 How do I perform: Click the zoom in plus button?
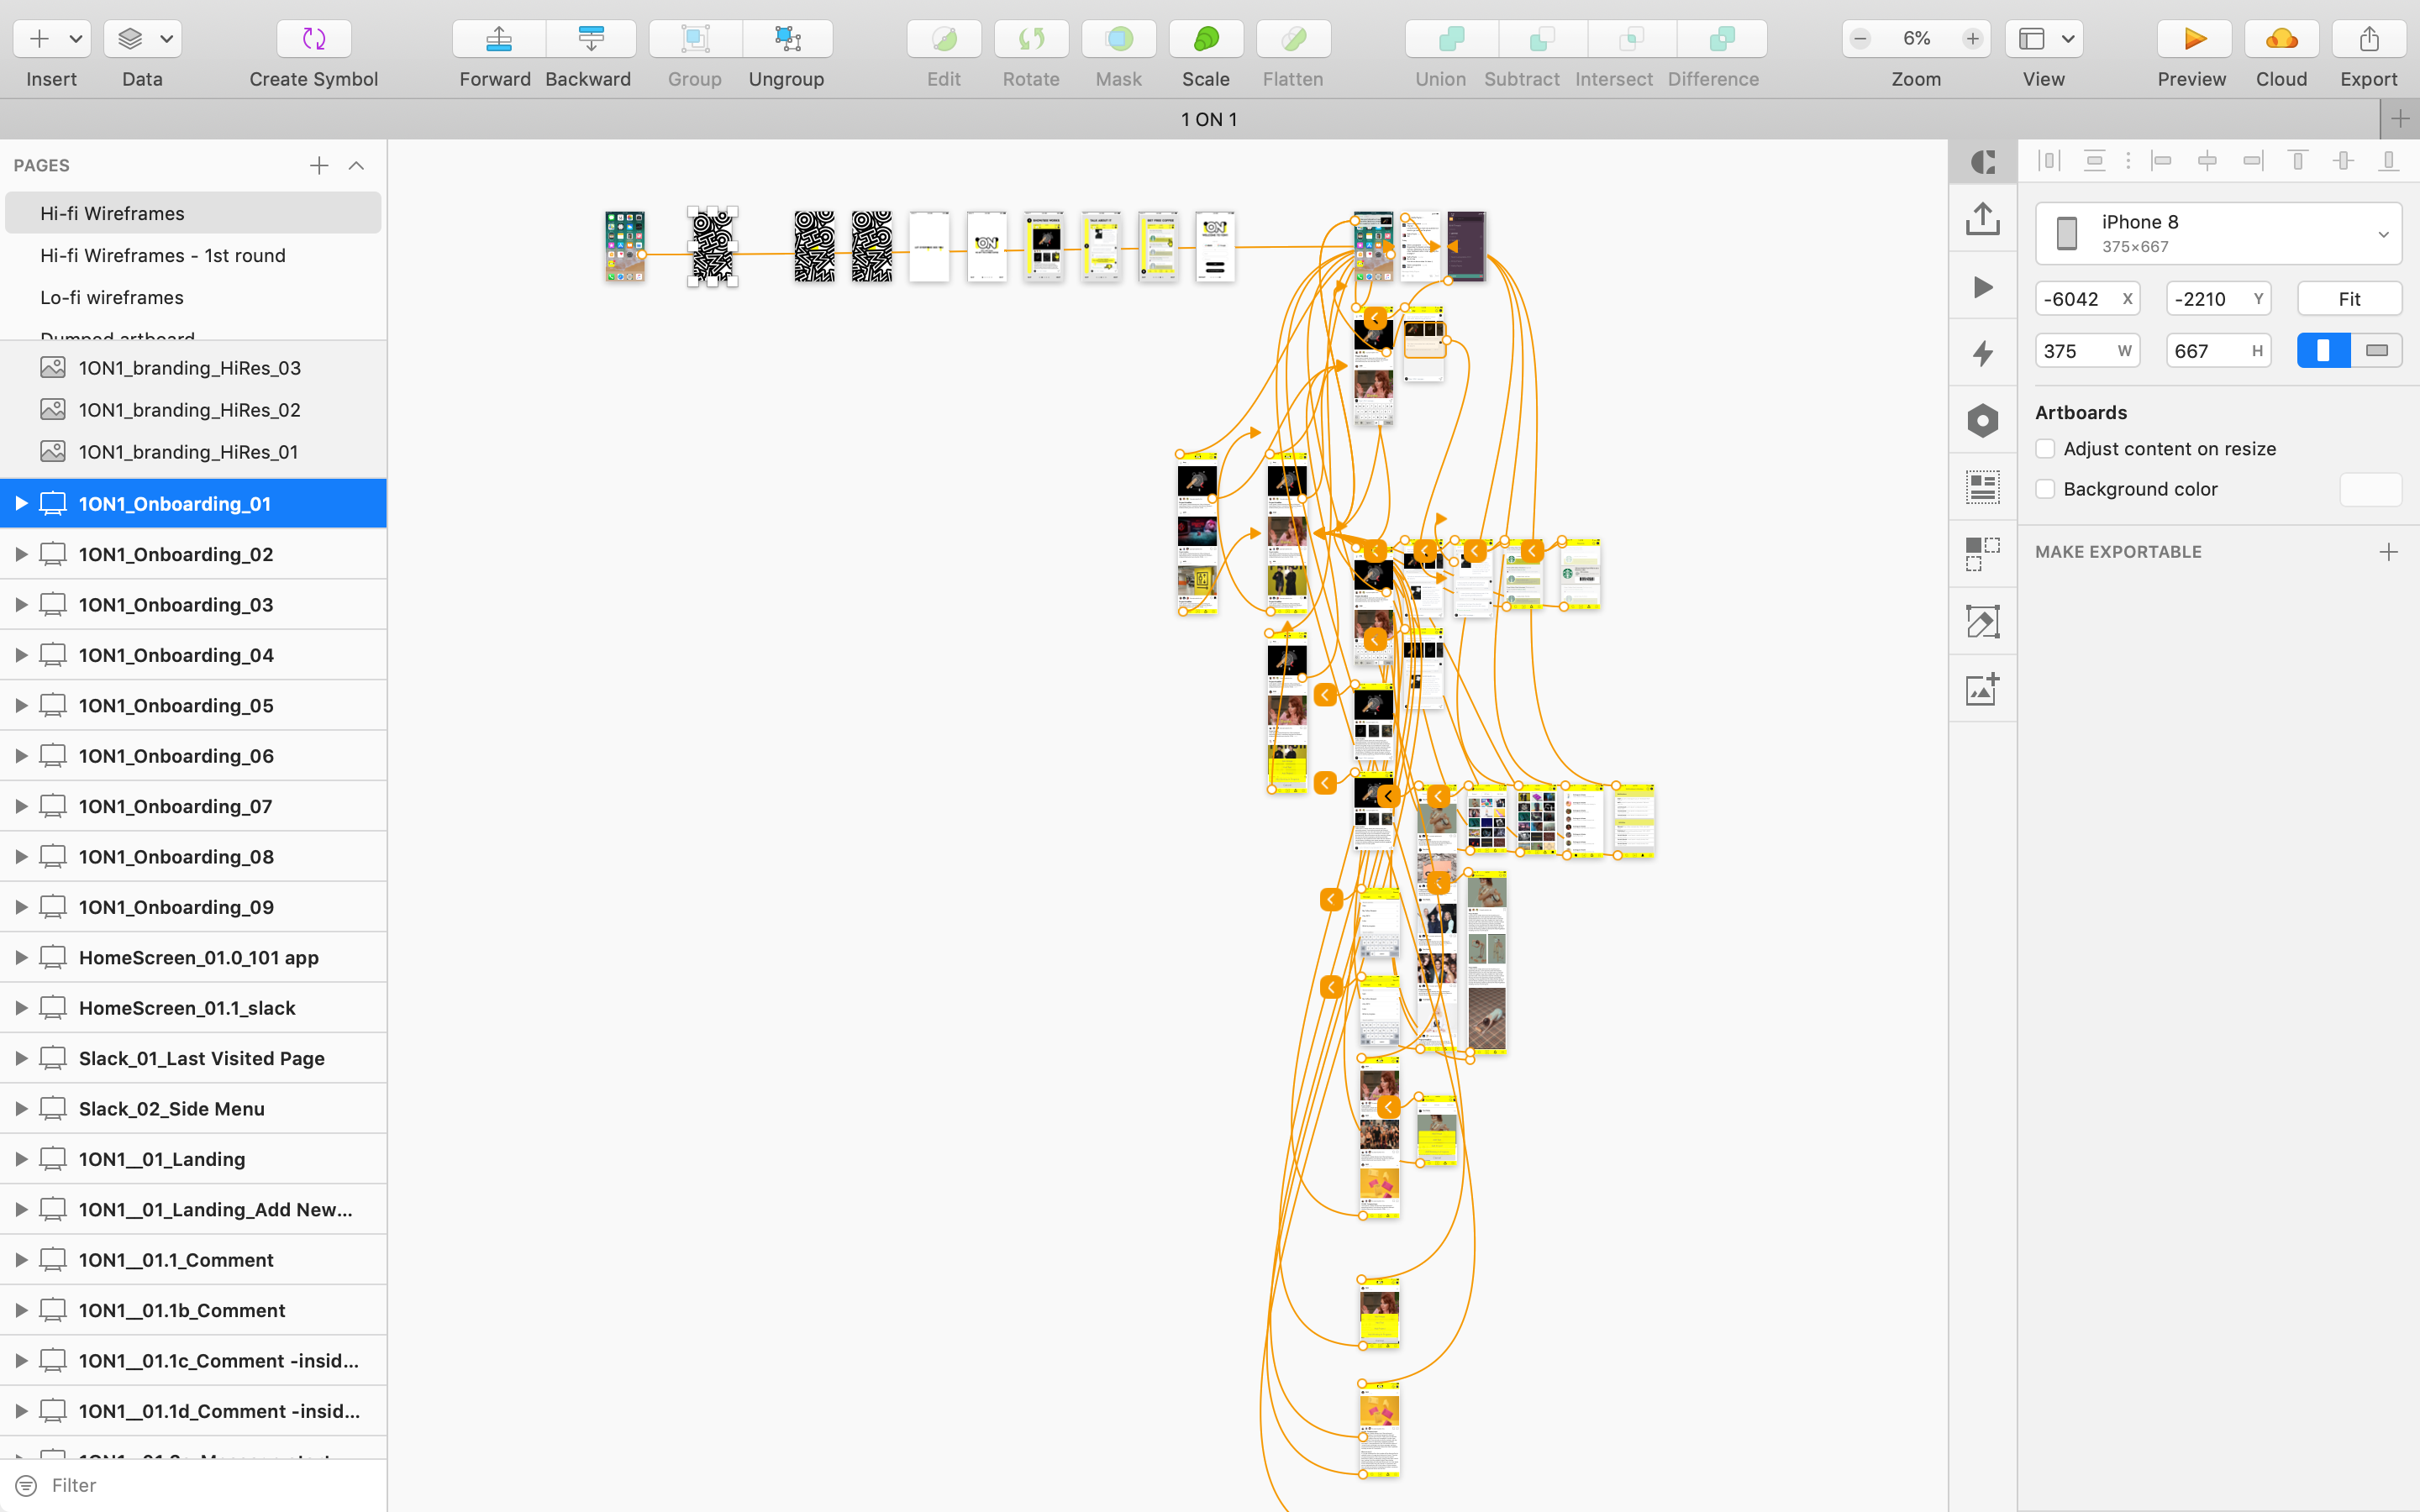click(1972, 39)
